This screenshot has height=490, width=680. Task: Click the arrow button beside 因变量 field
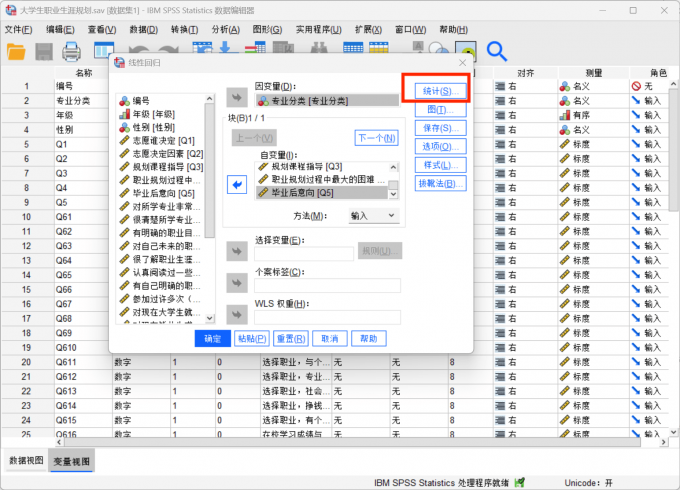pos(237,97)
